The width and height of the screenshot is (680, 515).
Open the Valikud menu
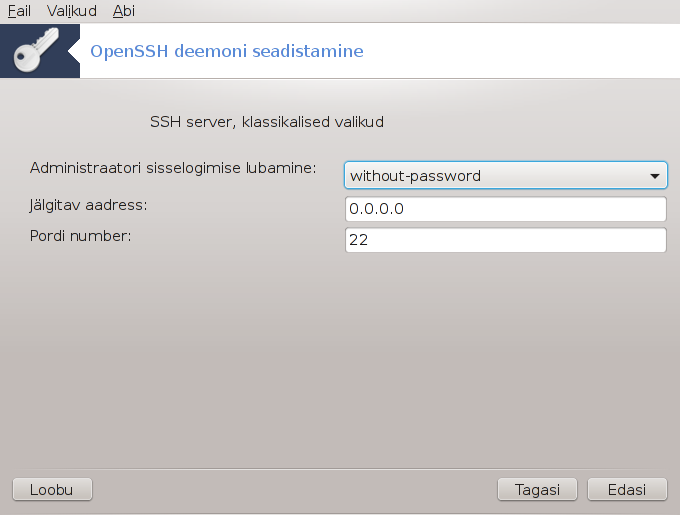(72, 11)
